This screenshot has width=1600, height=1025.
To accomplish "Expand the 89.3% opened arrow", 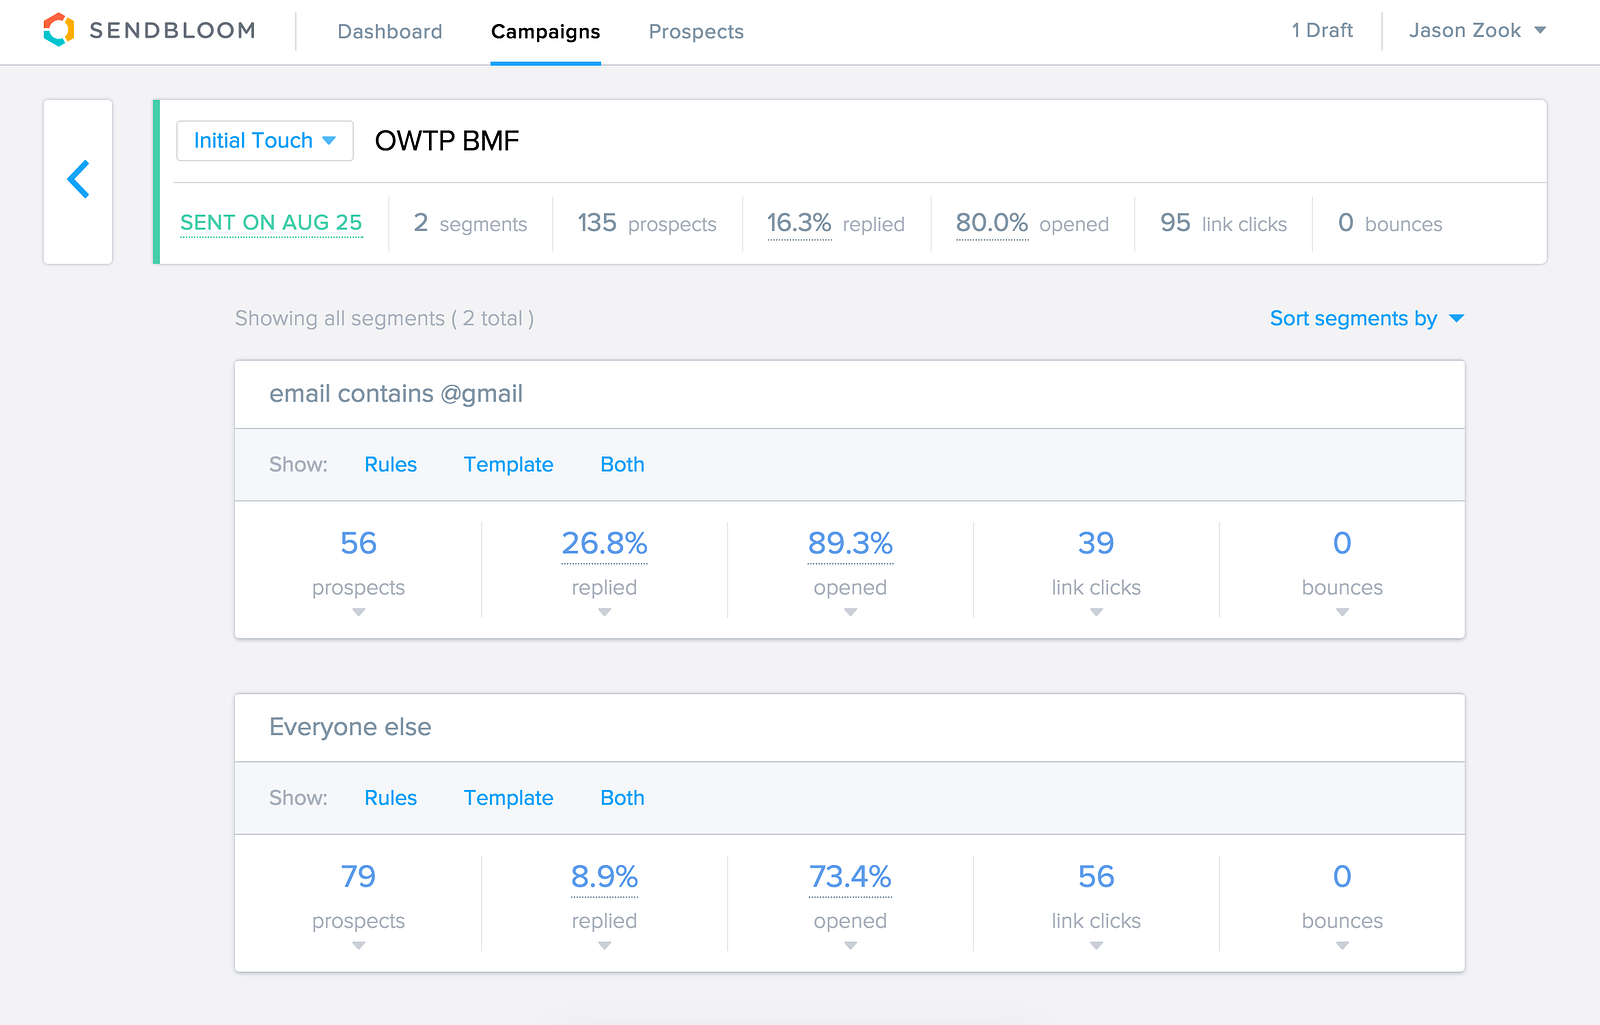I will click(851, 612).
